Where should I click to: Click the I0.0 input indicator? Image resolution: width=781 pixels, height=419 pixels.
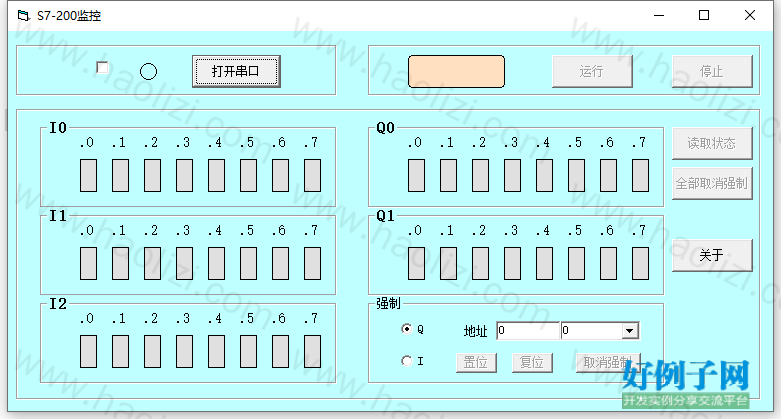point(88,175)
